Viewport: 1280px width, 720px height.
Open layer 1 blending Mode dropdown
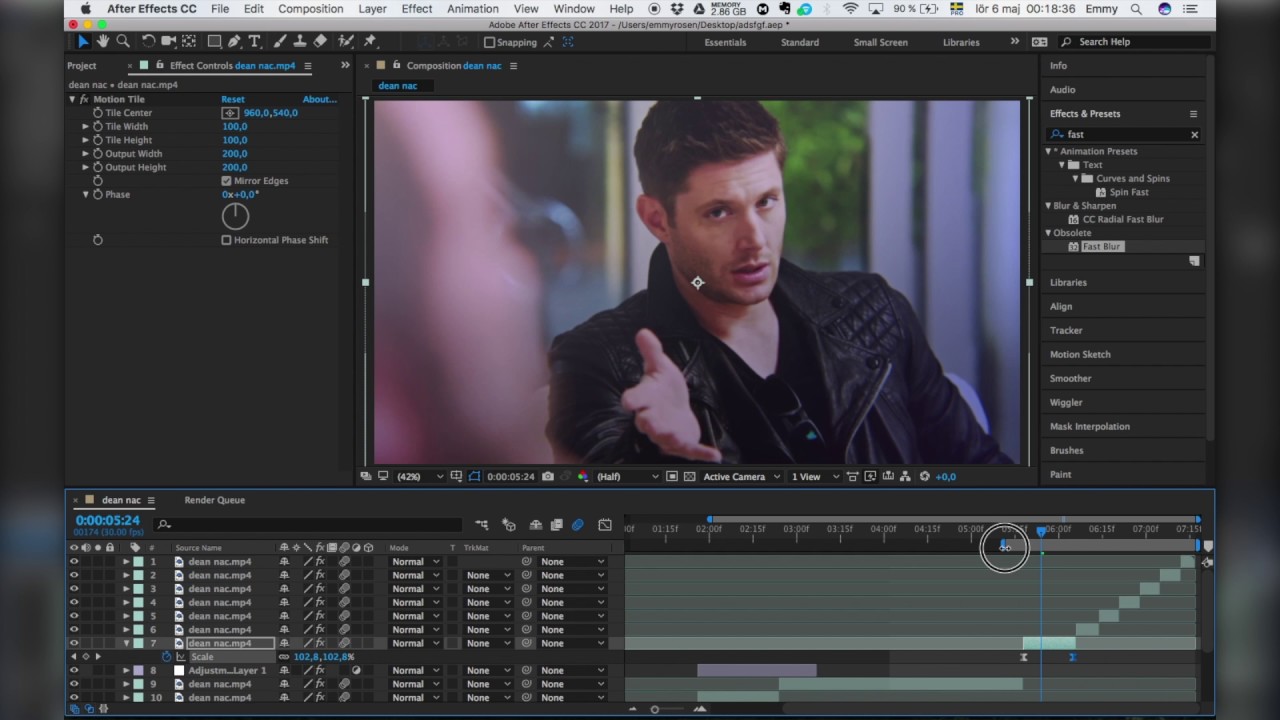[x=415, y=562]
